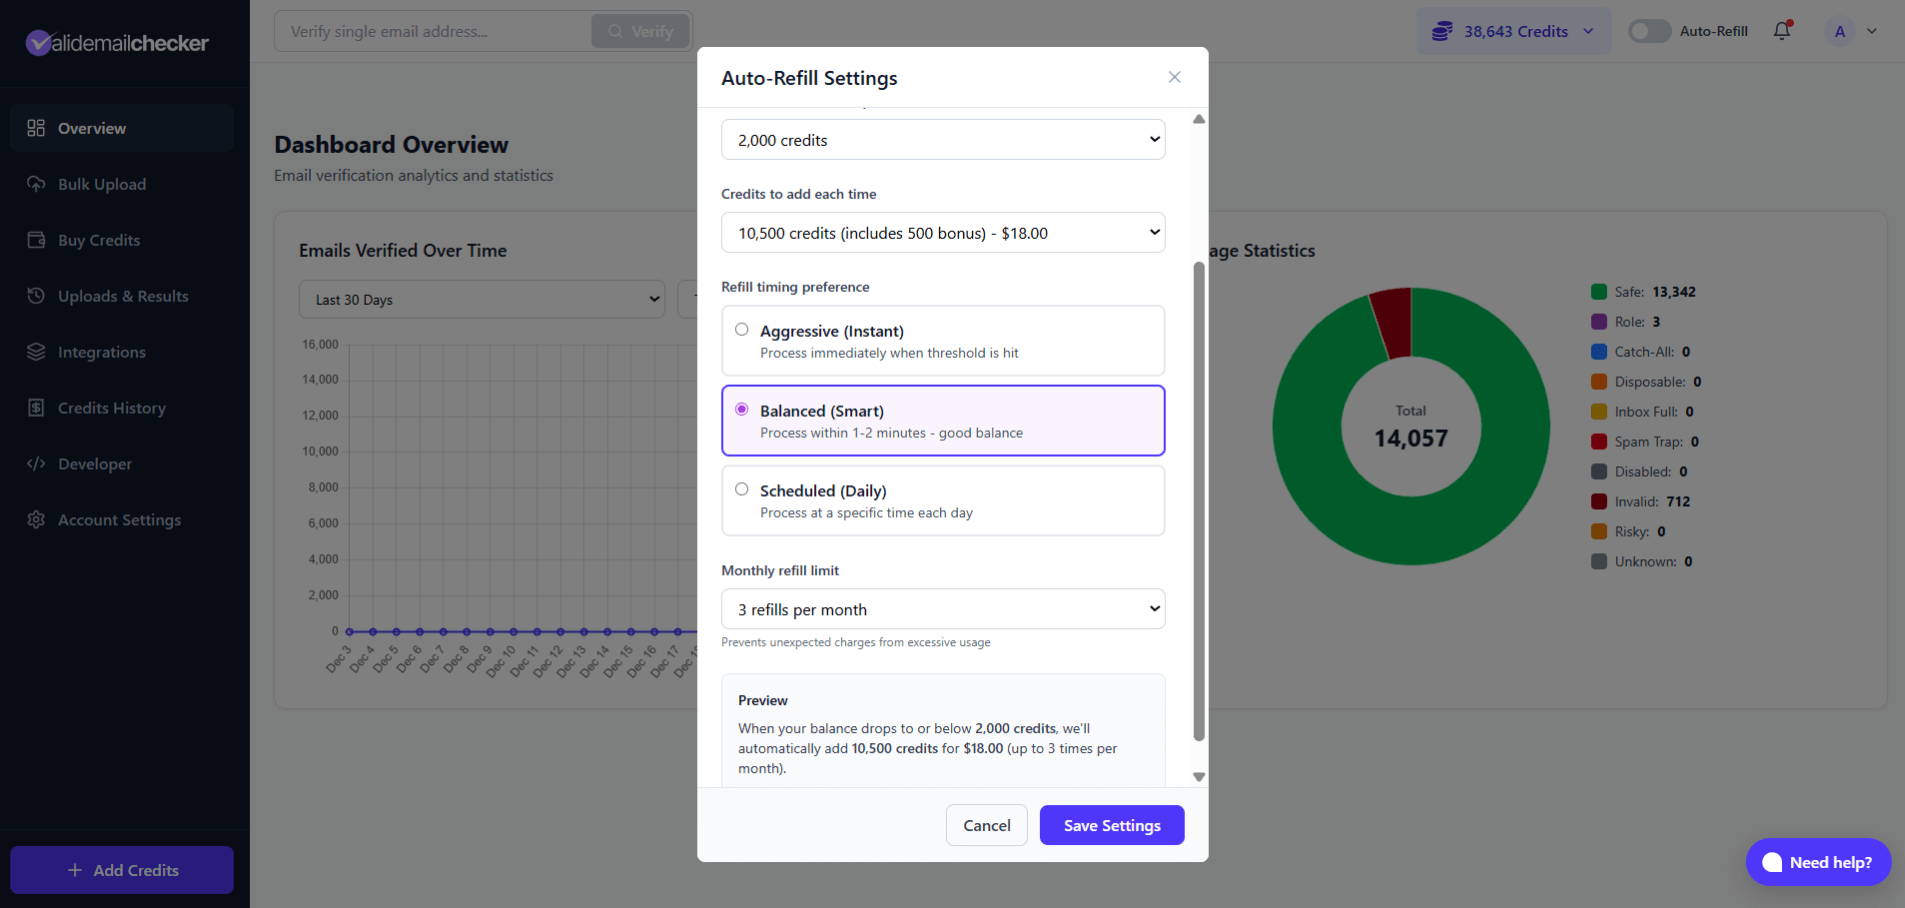Screen dimensions: 1905x908
Task: Switch to the Overview section
Action: coord(91,128)
